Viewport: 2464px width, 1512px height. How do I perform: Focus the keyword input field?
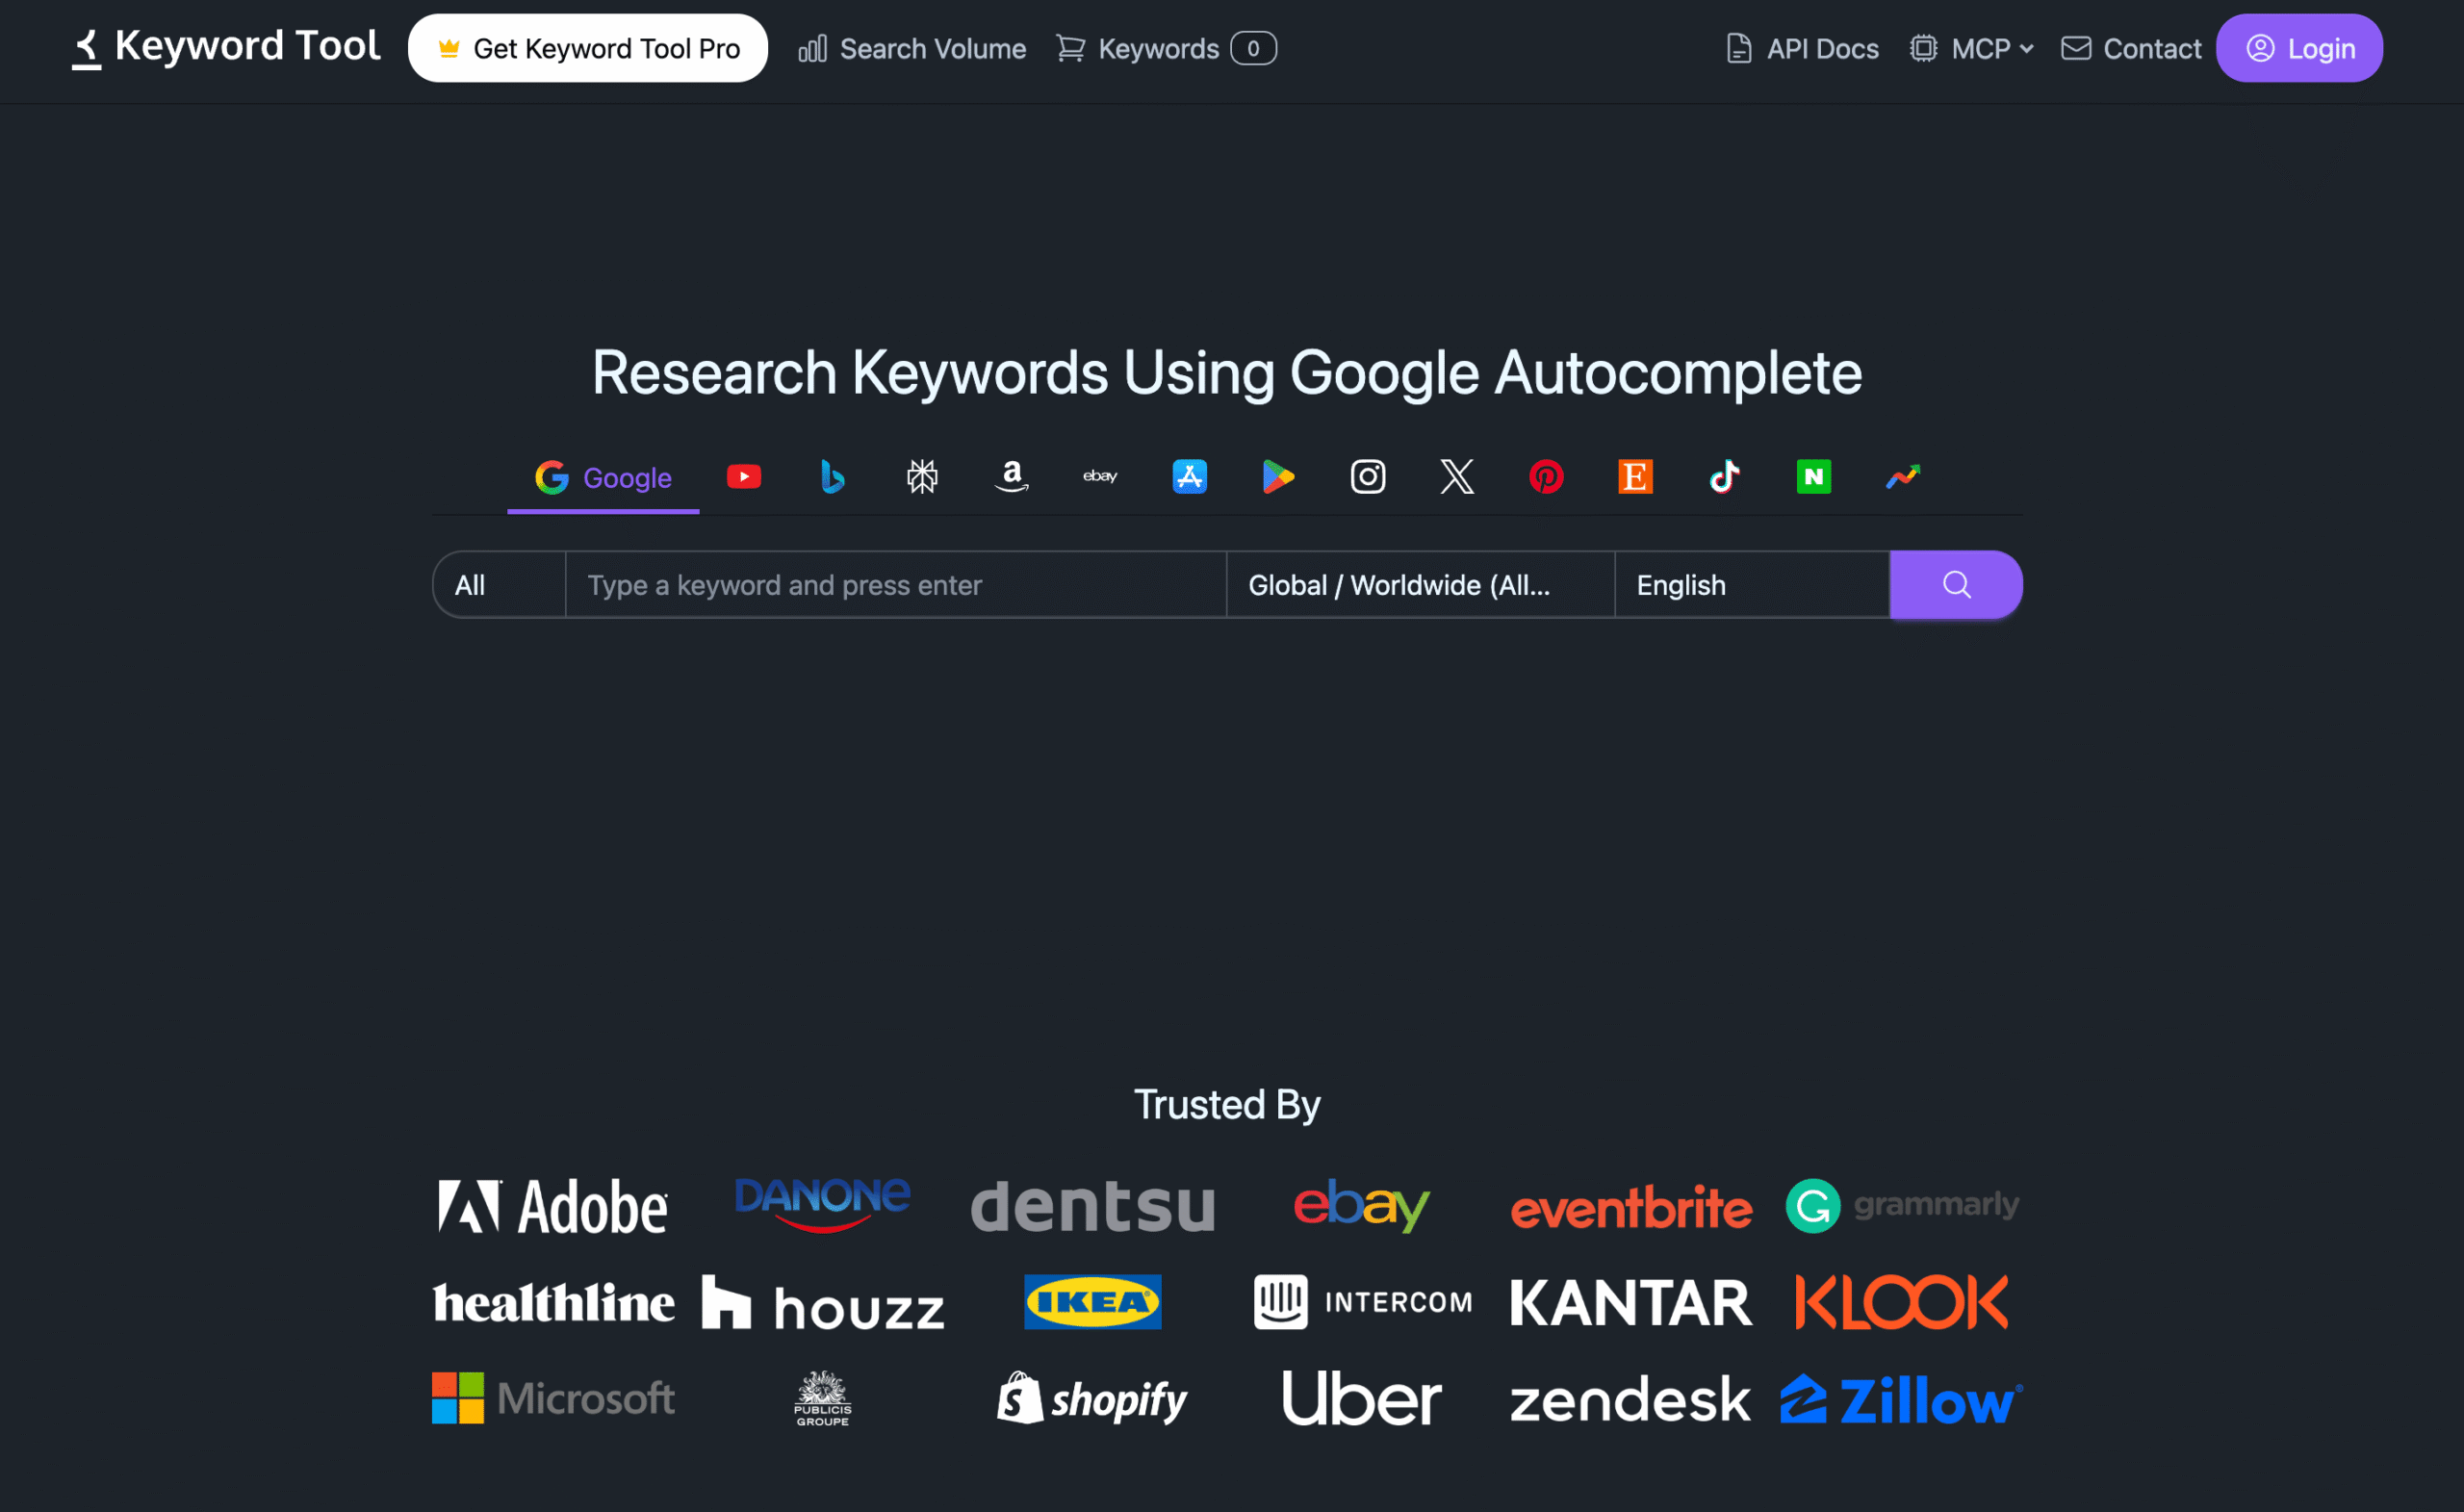896,585
